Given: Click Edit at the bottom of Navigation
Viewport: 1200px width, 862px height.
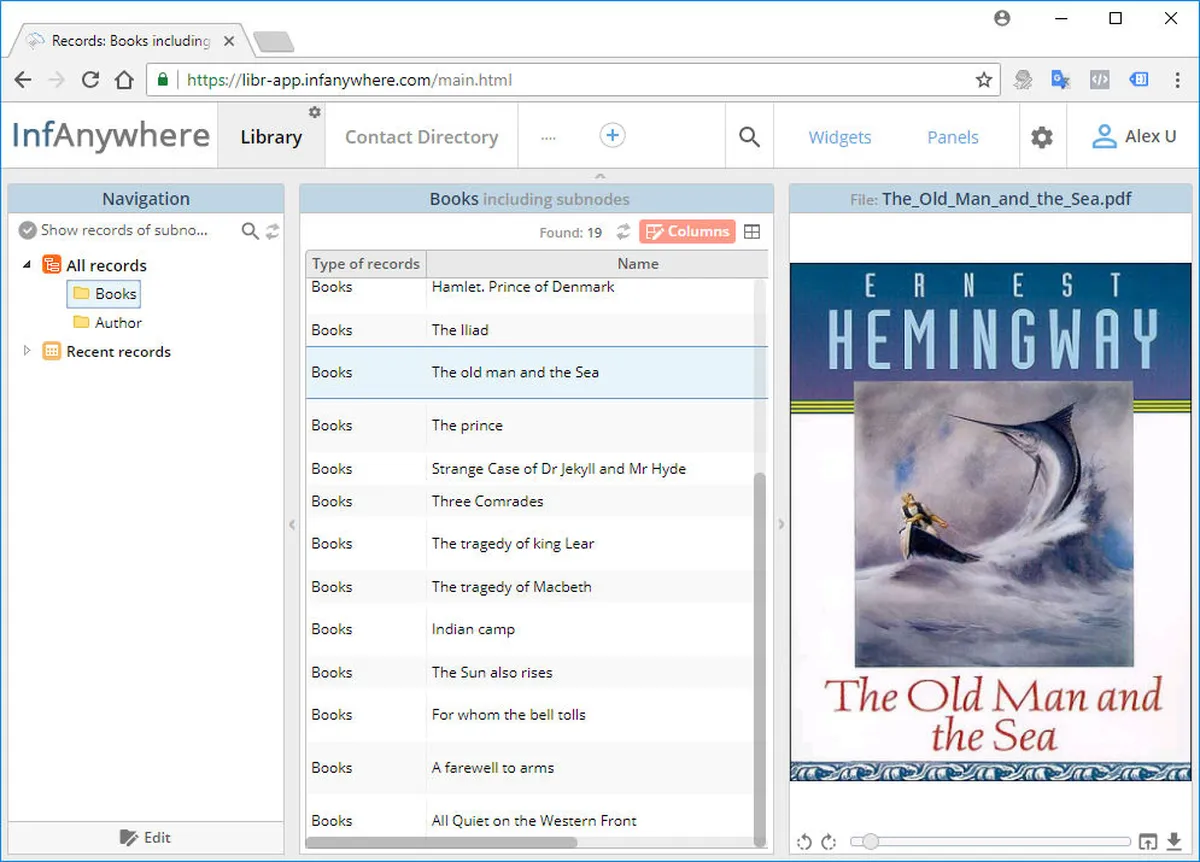Looking at the screenshot, I should pyautogui.click(x=145, y=837).
